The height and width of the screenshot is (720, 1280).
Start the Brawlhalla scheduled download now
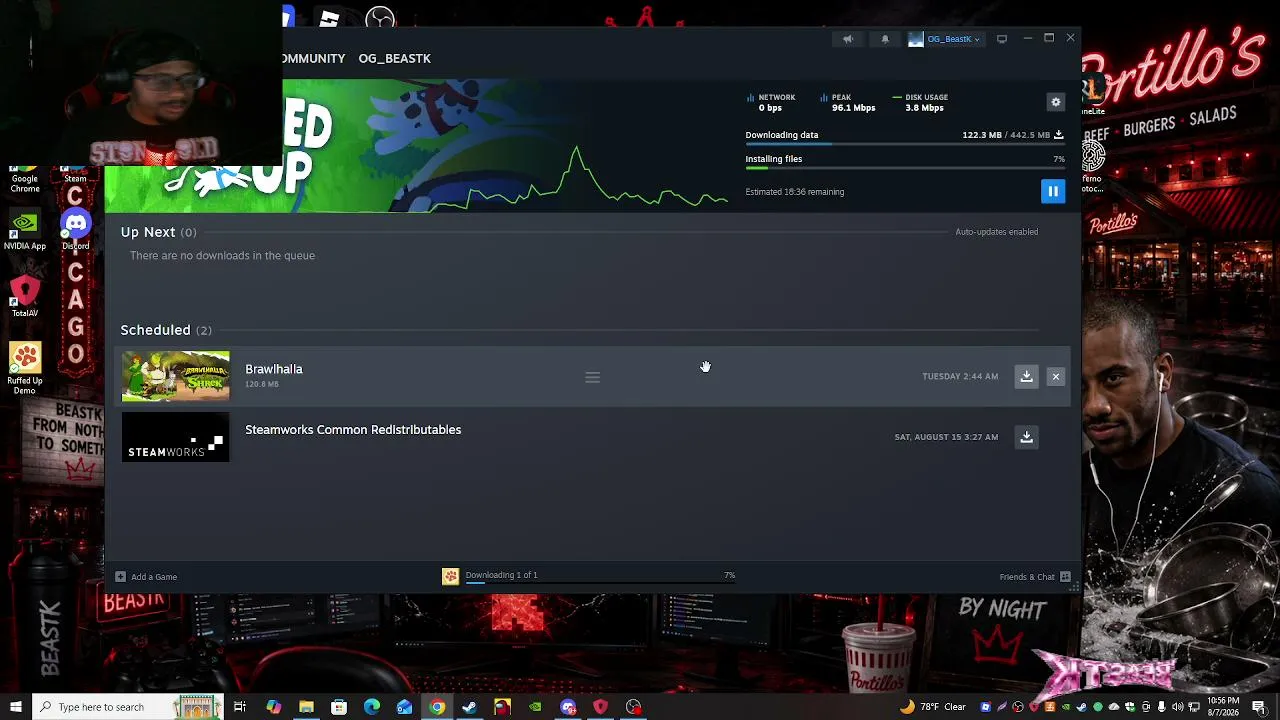coord(1026,376)
